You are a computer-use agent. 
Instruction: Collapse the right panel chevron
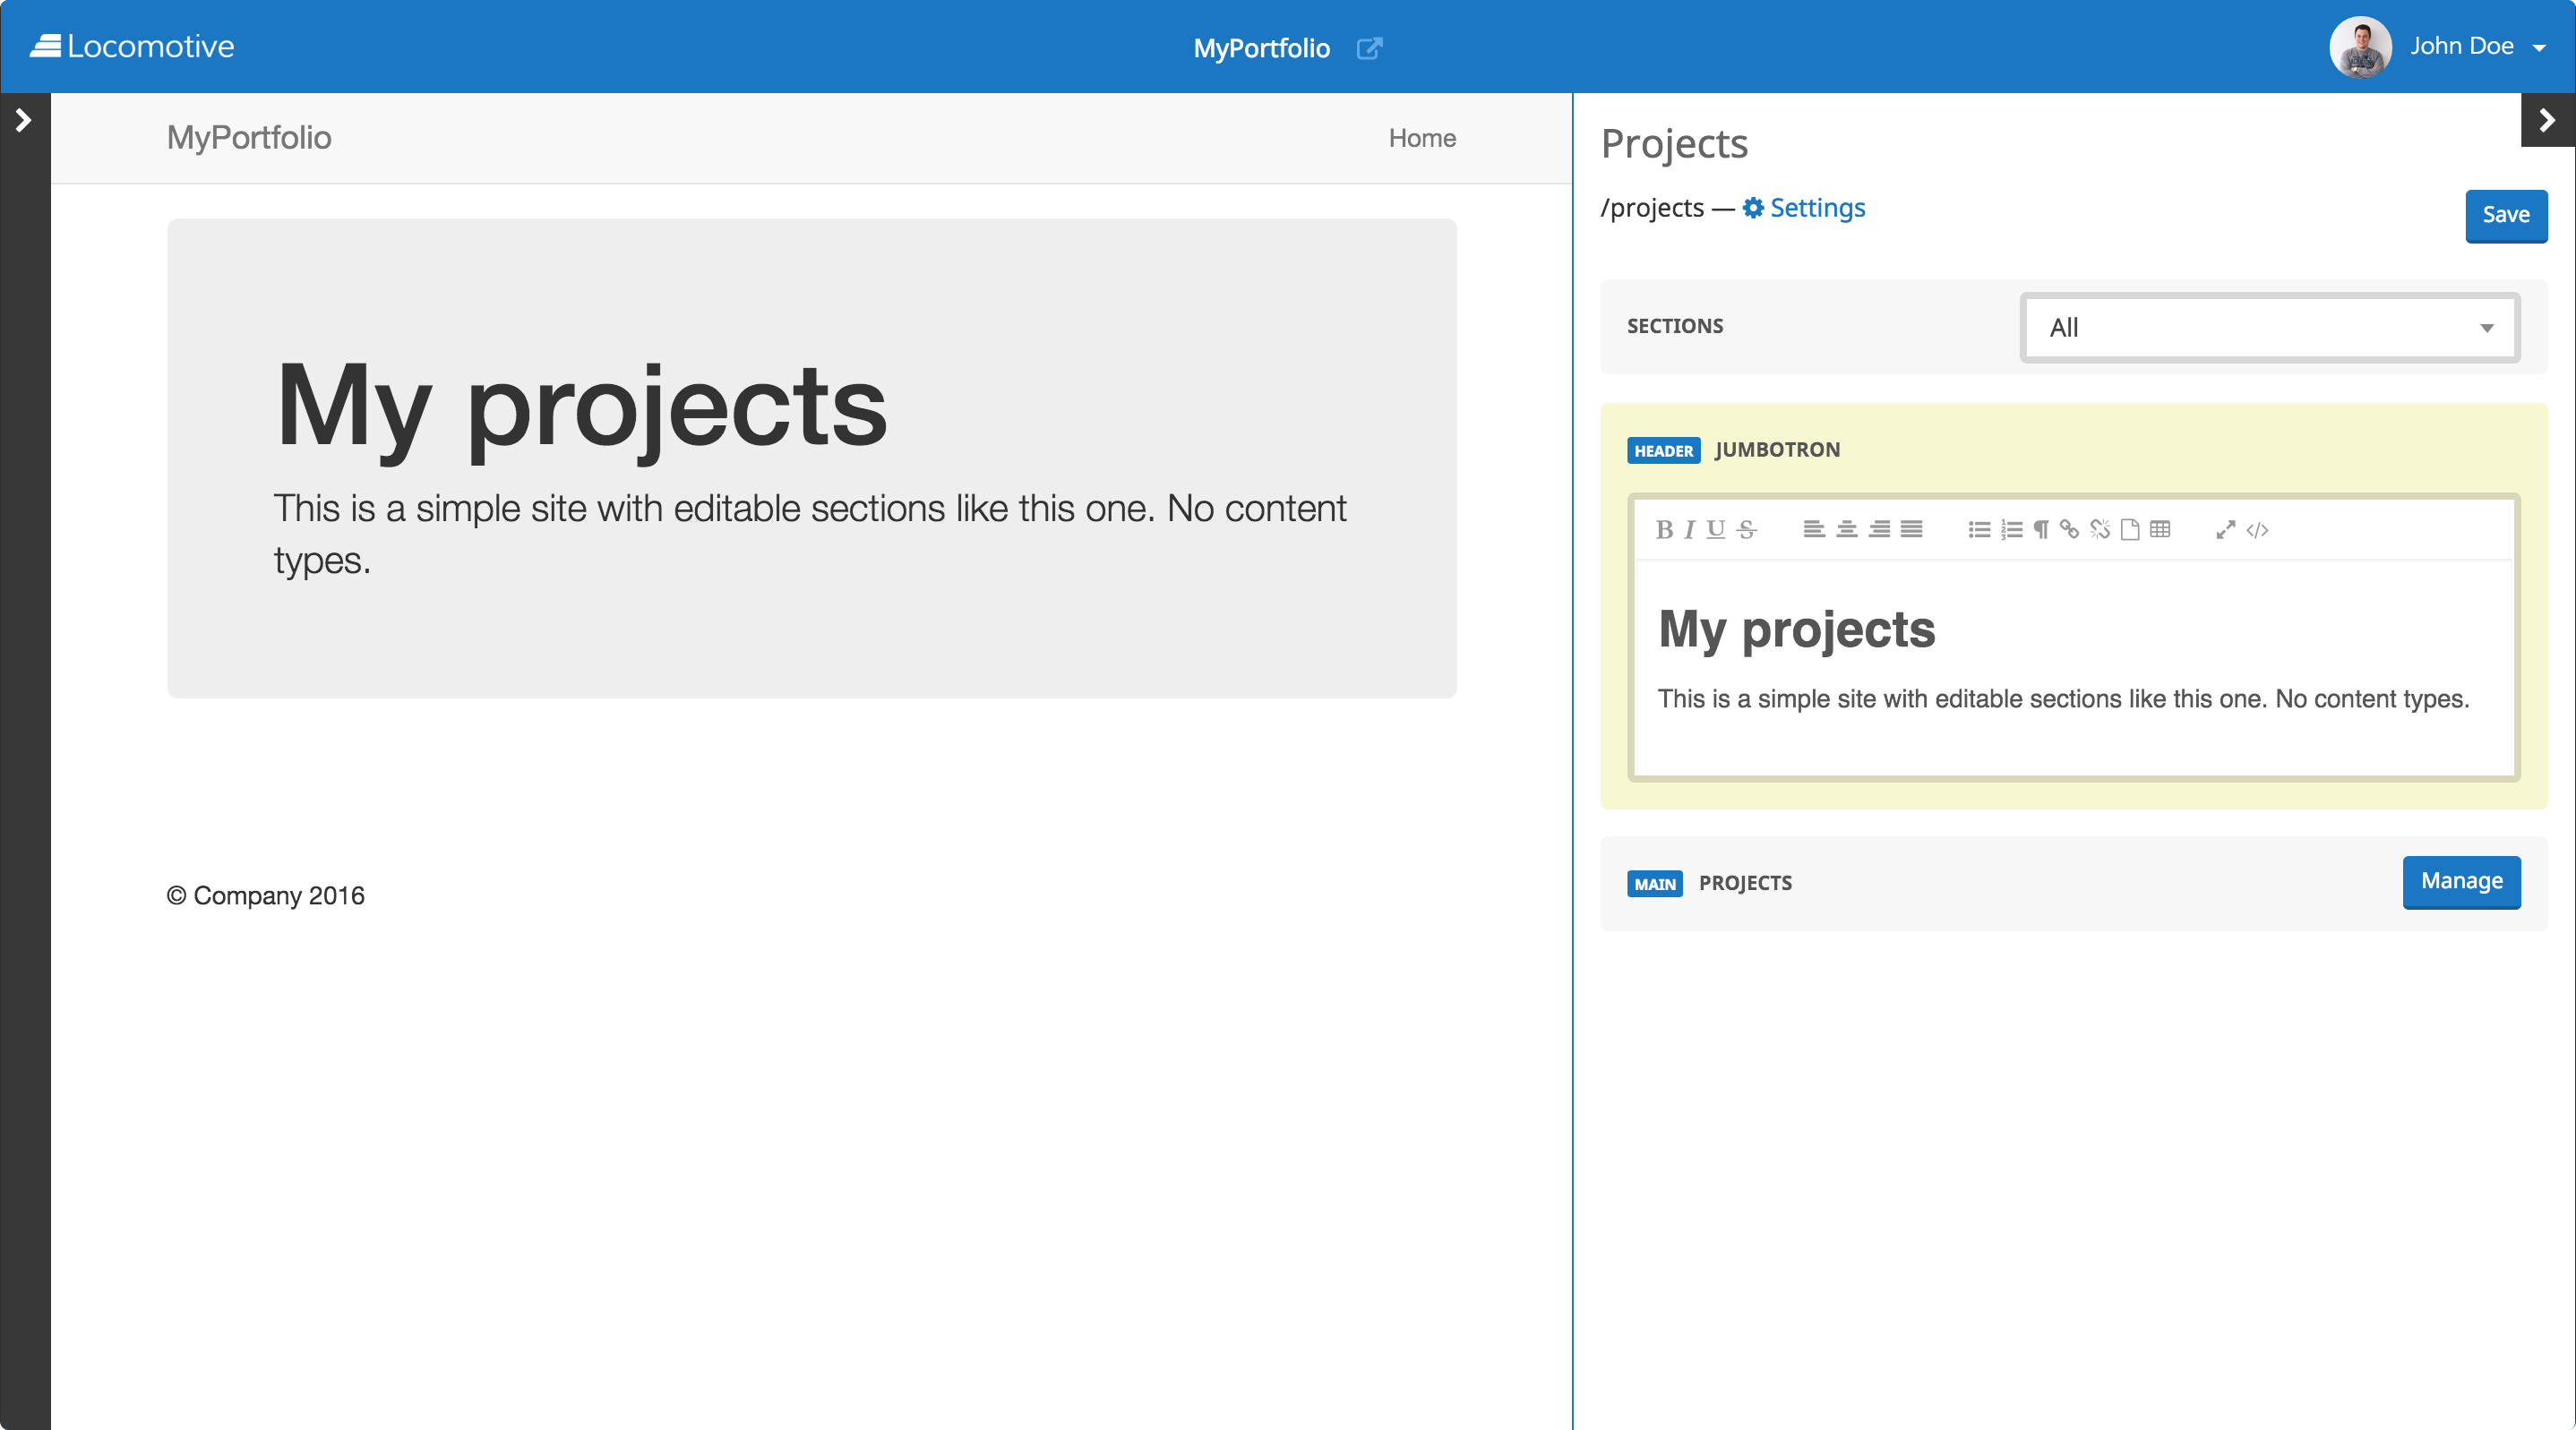coord(2546,120)
